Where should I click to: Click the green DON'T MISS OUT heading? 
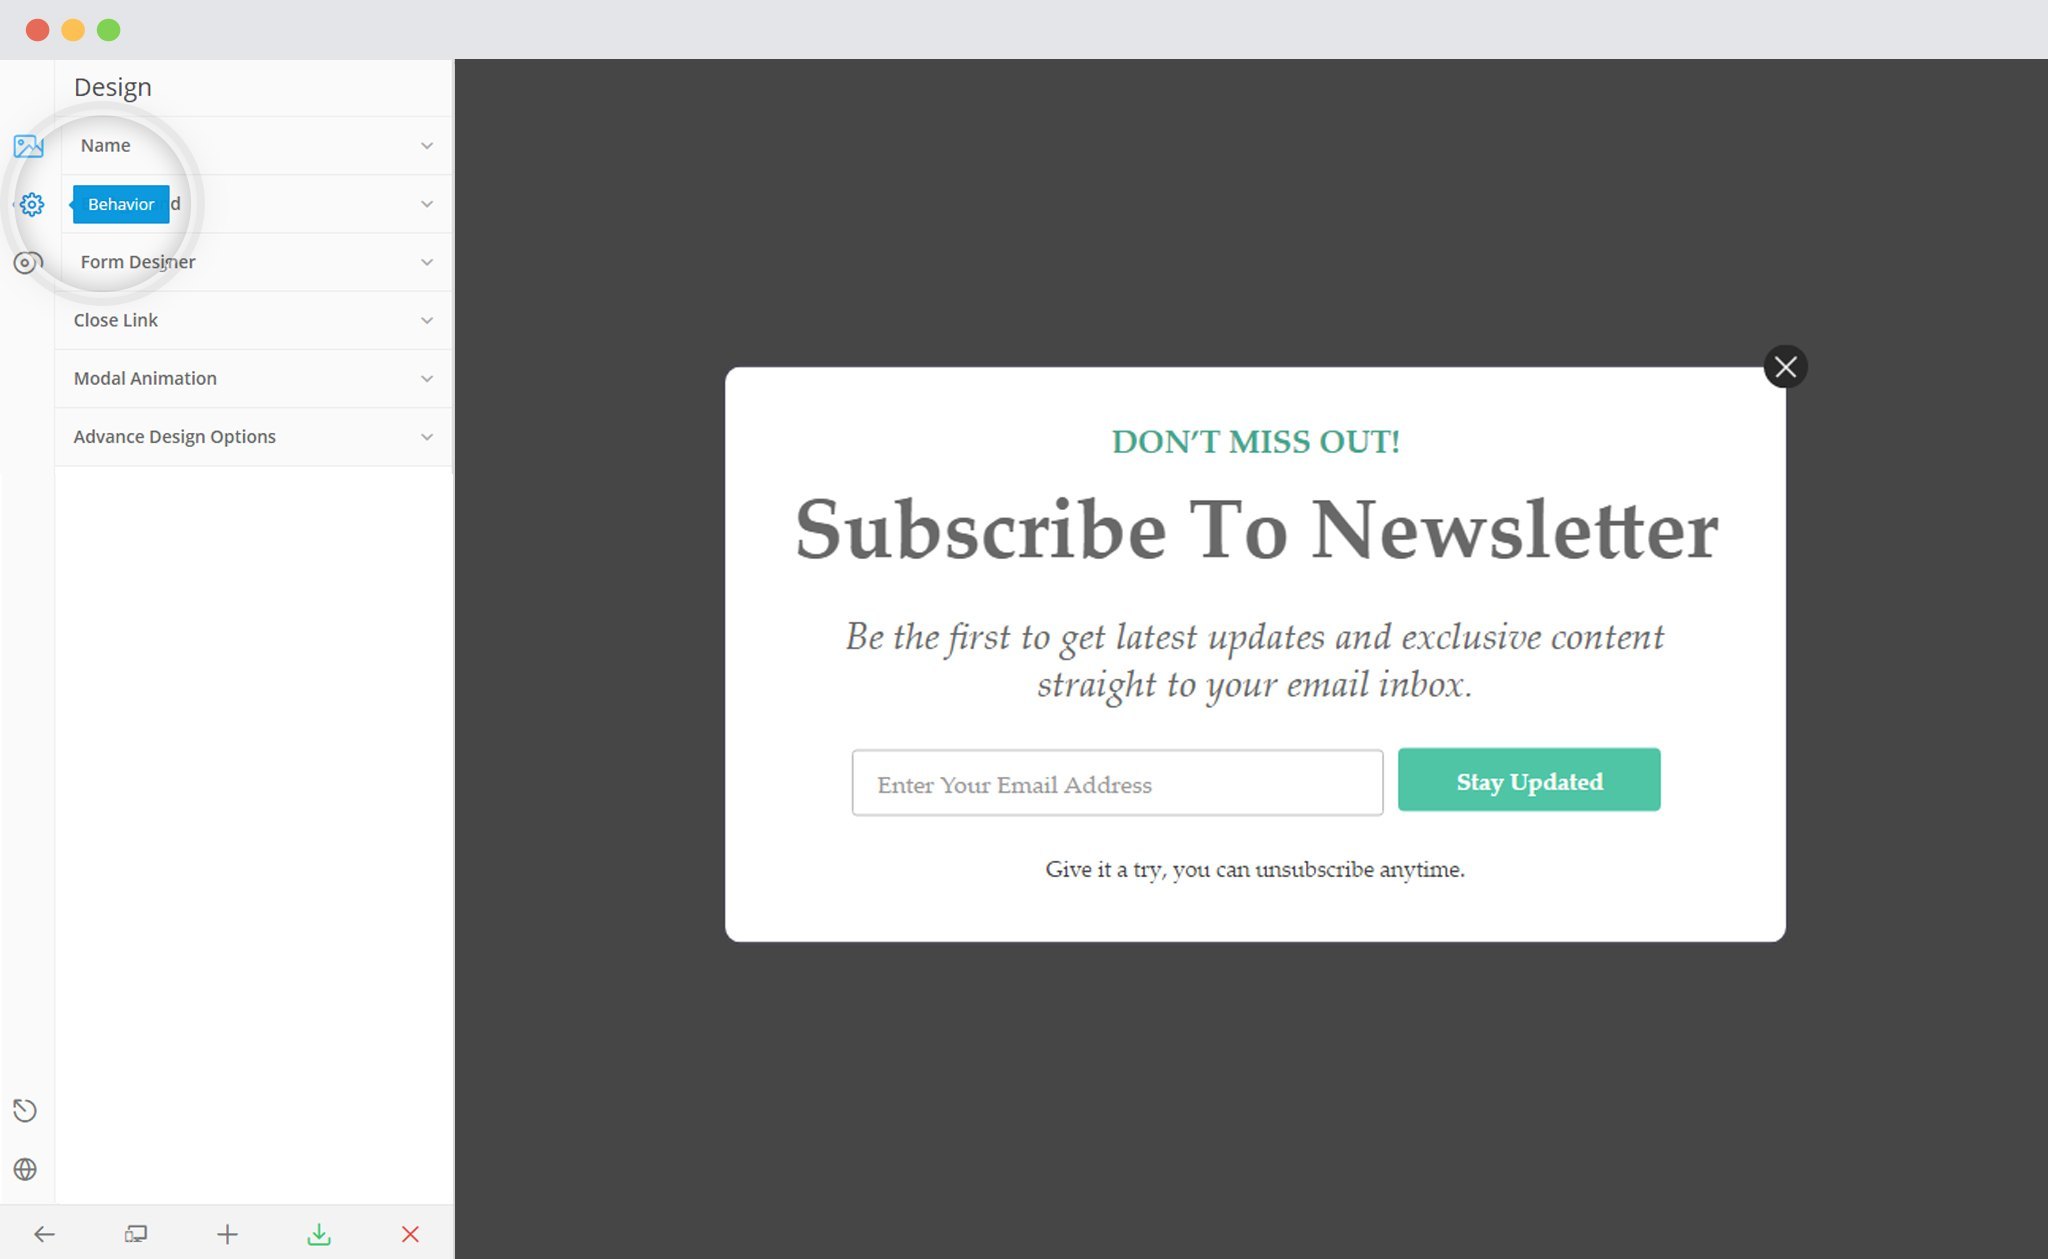click(x=1254, y=440)
